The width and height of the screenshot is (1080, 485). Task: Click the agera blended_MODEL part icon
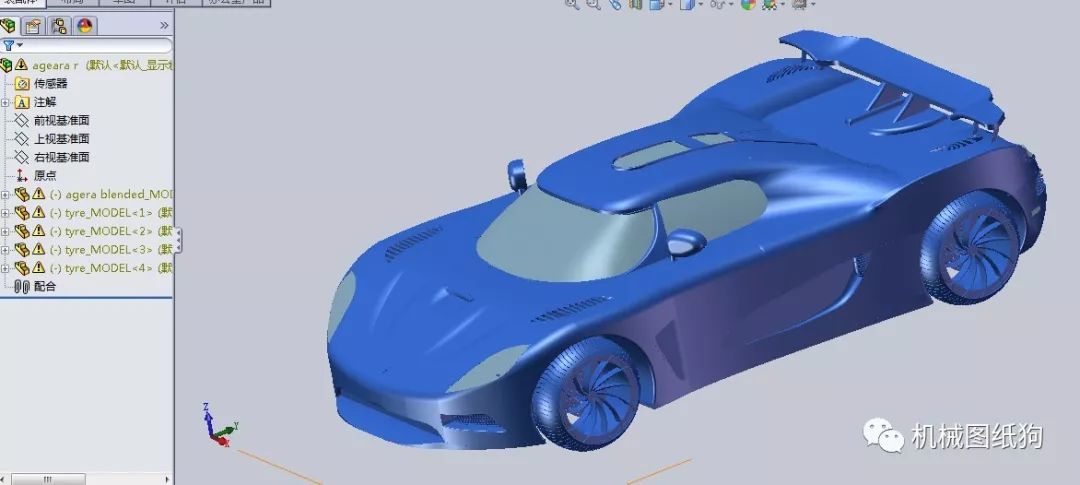click(x=22, y=194)
